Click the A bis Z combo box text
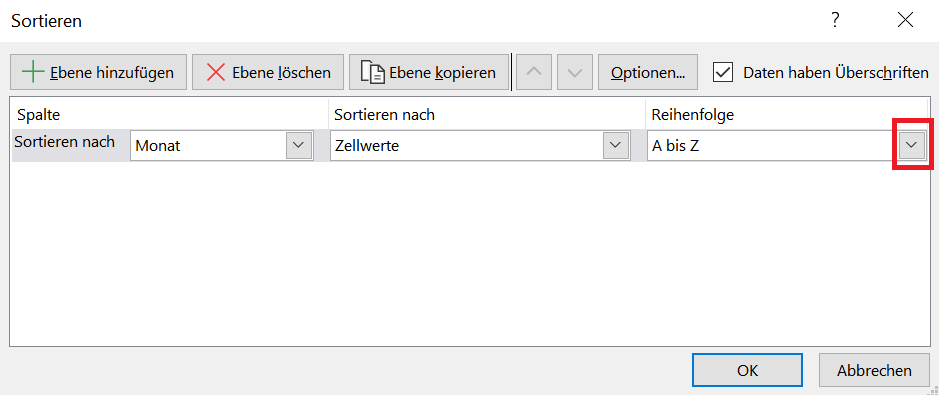Image resolution: width=939 pixels, height=395 pixels. coord(676,145)
